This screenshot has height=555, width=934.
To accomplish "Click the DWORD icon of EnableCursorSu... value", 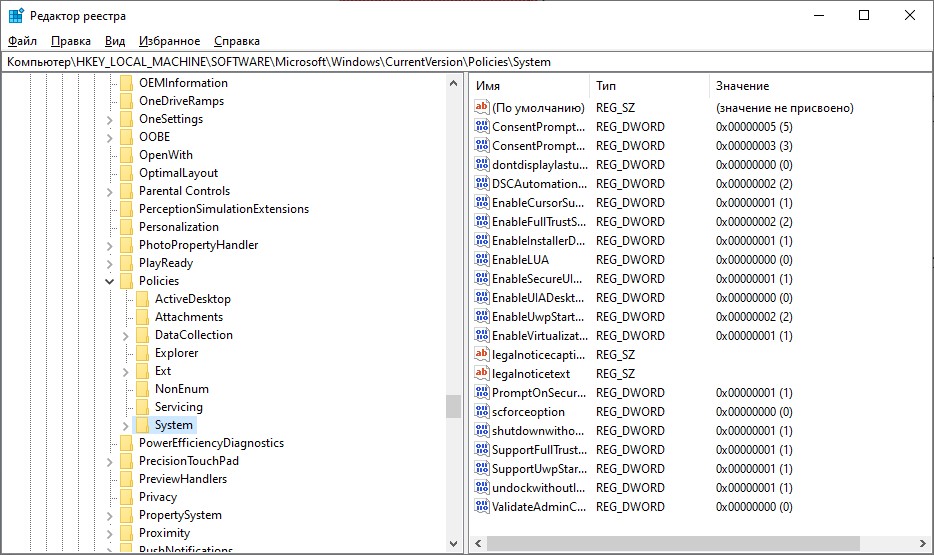I will point(481,202).
